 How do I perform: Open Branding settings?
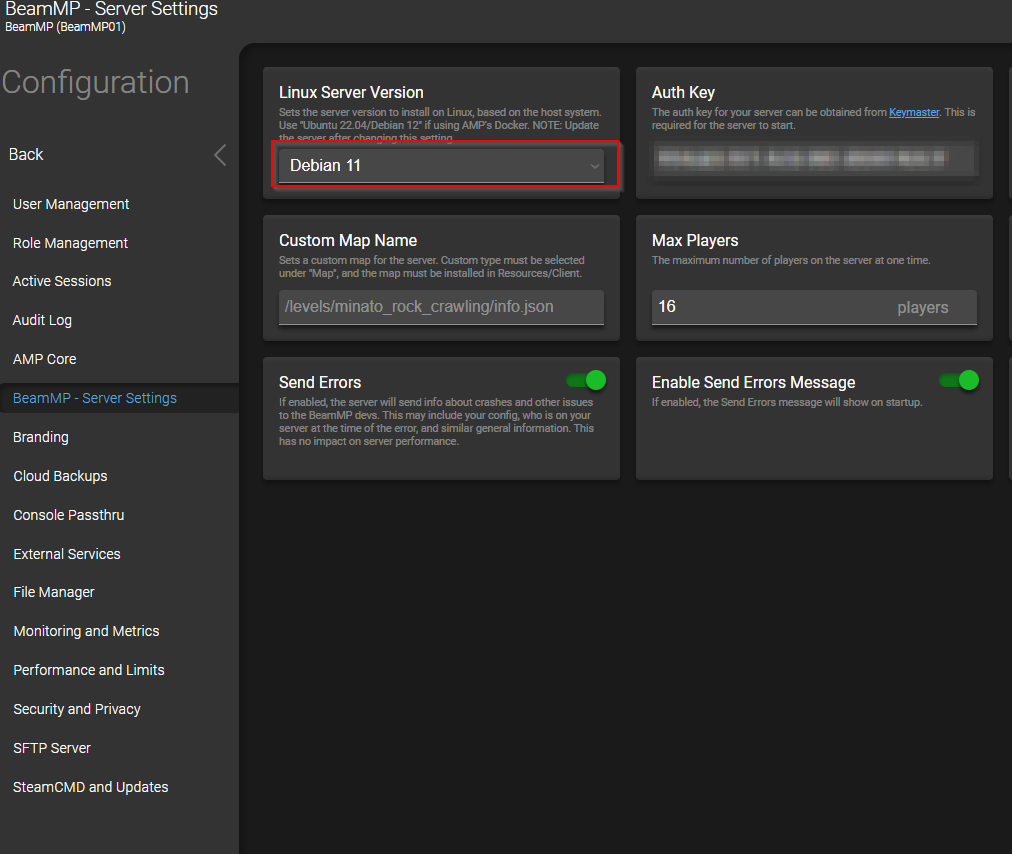(41, 437)
